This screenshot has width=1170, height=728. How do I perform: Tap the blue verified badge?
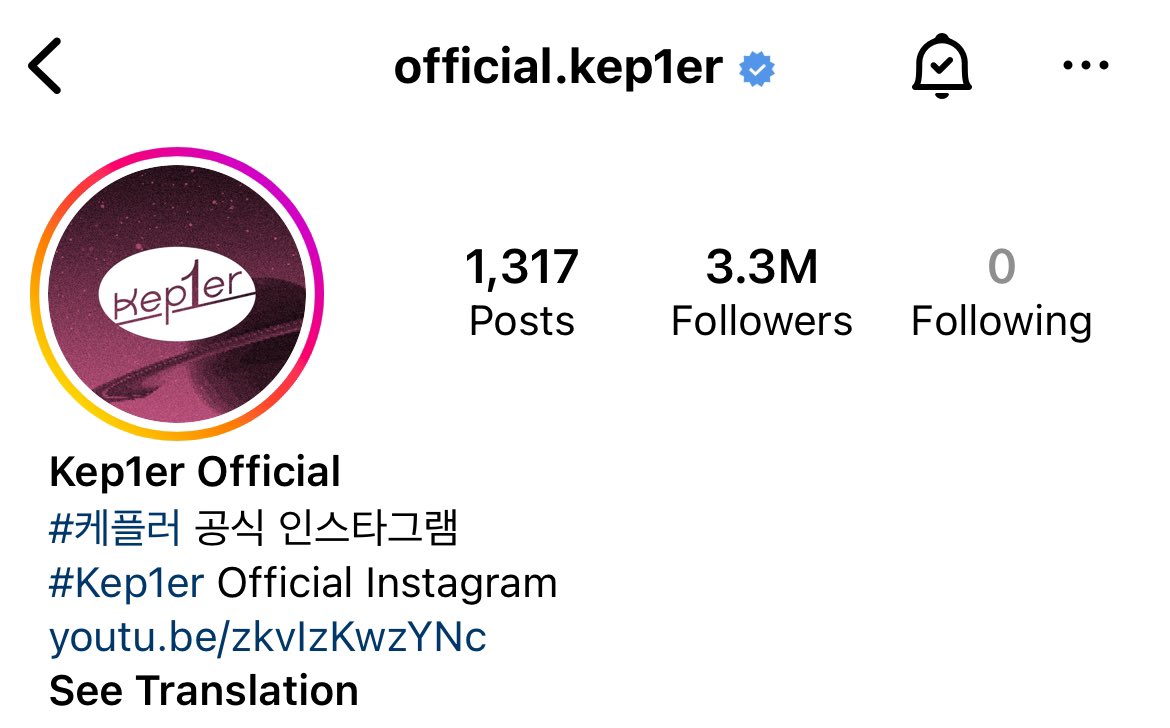[x=757, y=69]
